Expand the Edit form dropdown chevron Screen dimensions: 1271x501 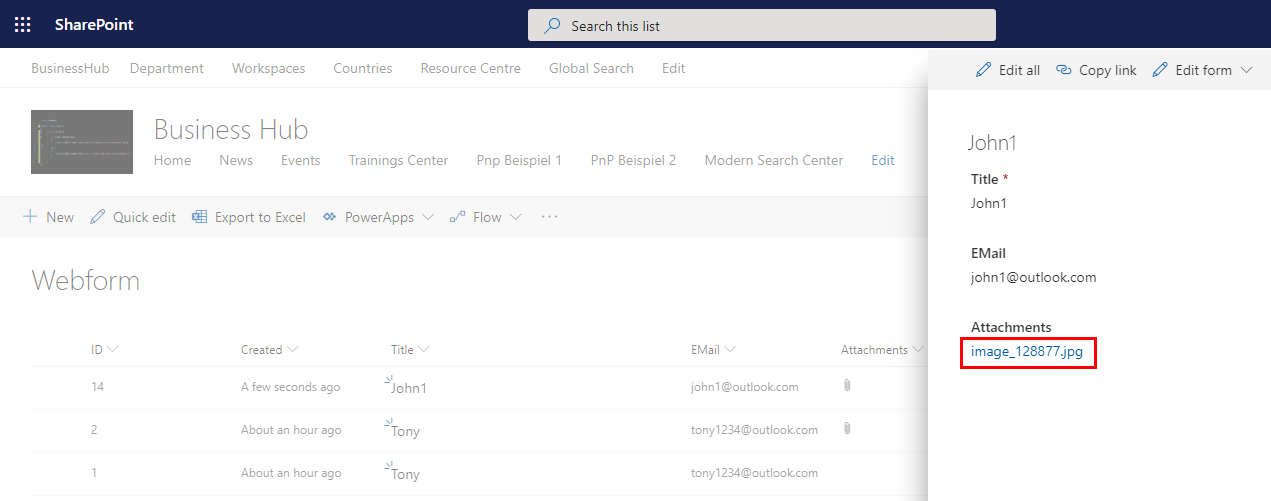pos(1246,70)
